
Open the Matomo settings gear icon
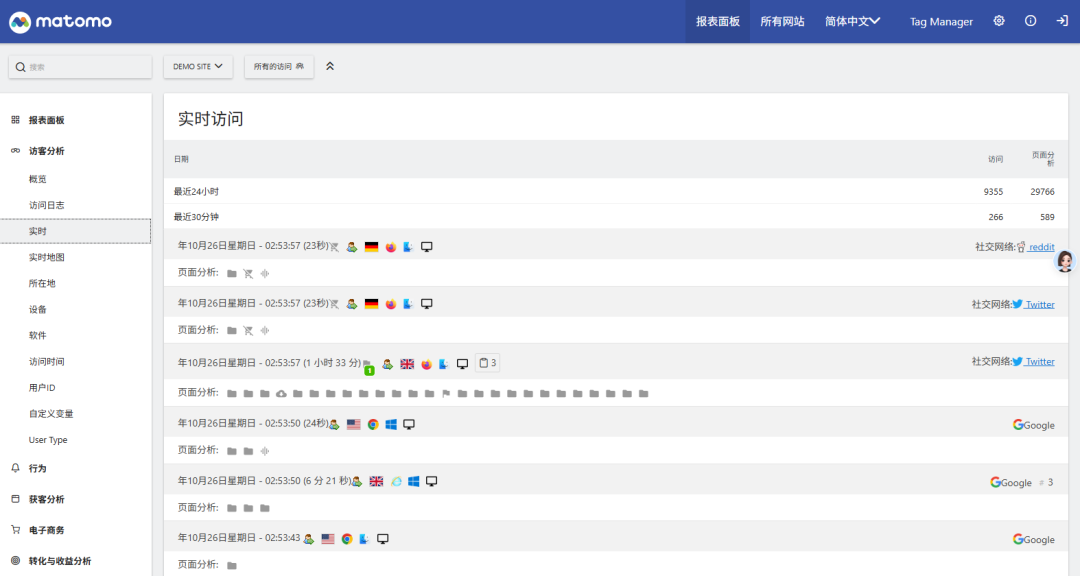(x=998, y=20)
